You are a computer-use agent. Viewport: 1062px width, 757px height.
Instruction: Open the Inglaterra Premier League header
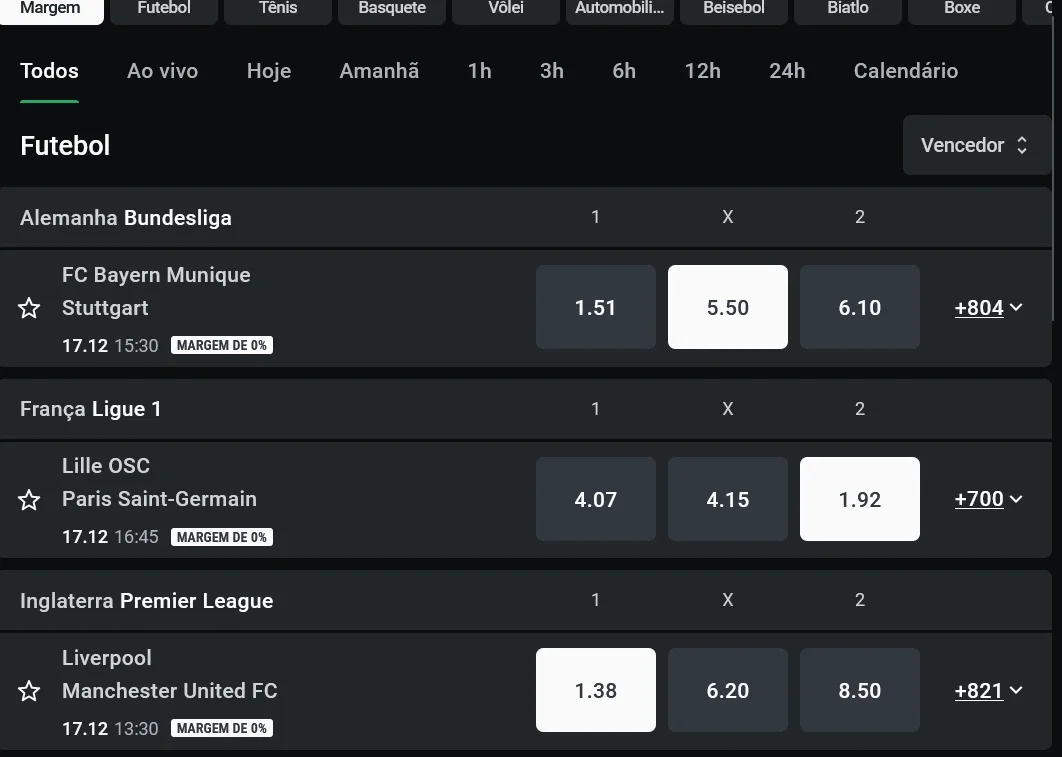[146, 601]
